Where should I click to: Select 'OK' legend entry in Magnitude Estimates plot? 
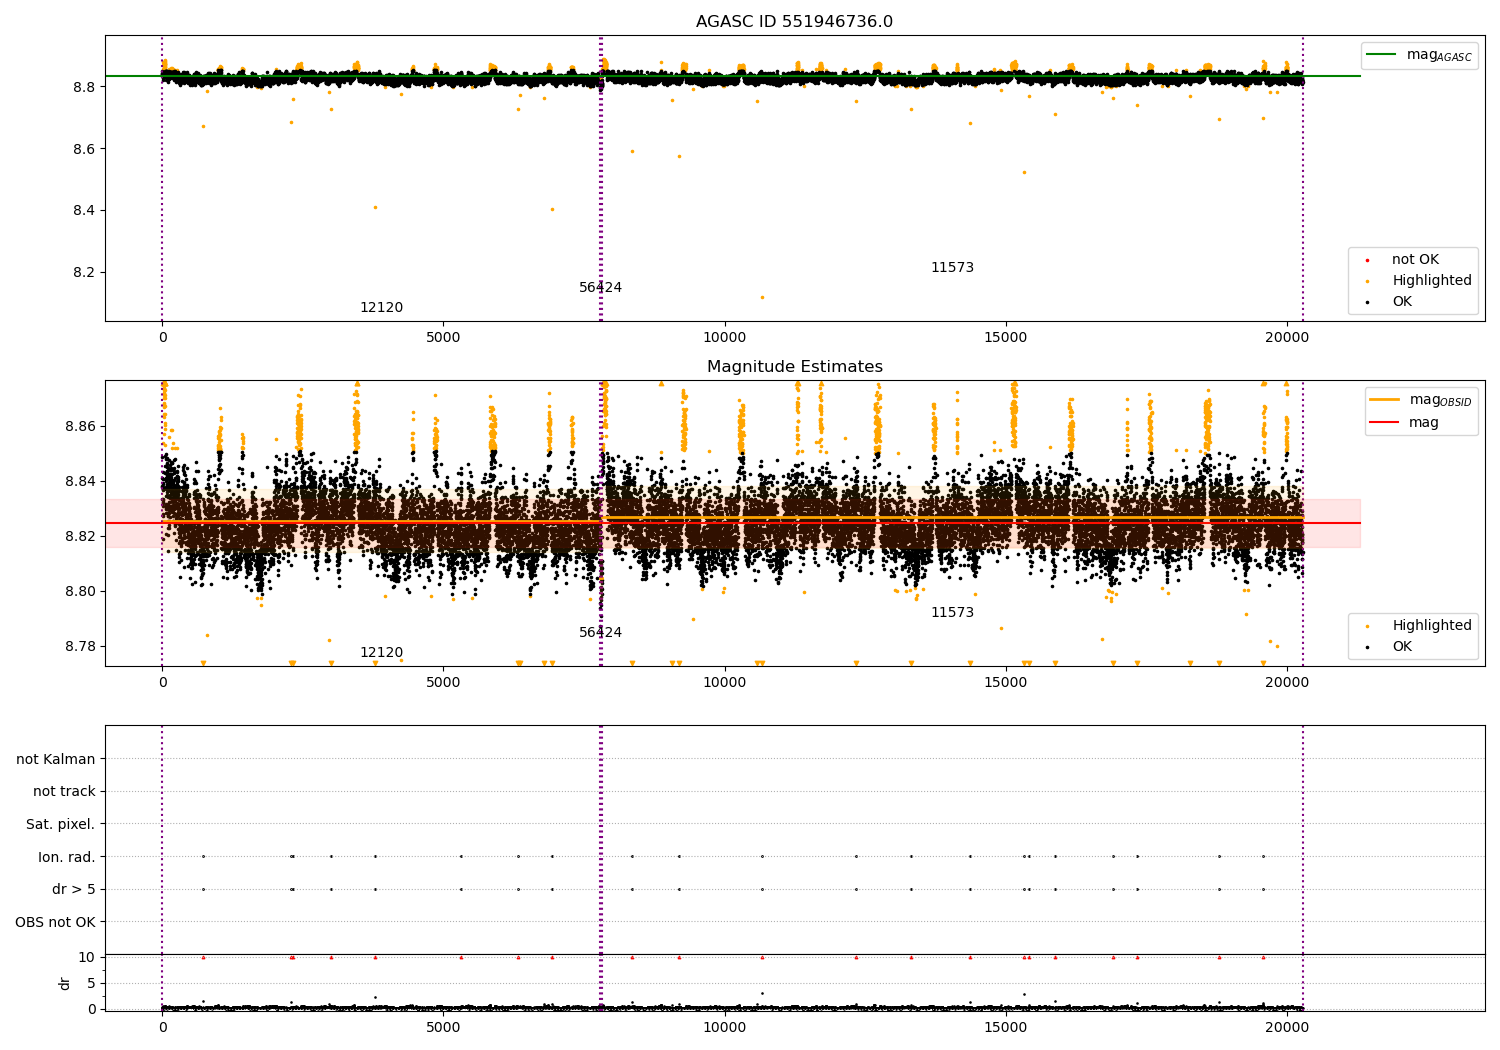point(1402,647)
